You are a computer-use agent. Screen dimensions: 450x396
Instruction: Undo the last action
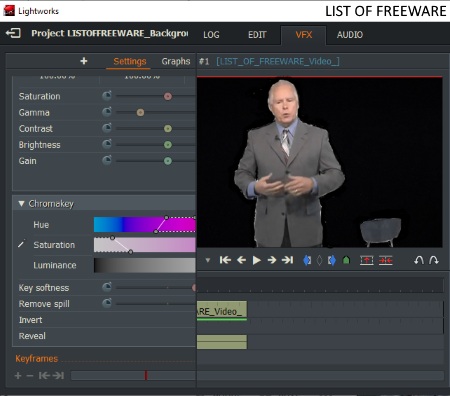[419, 260]
